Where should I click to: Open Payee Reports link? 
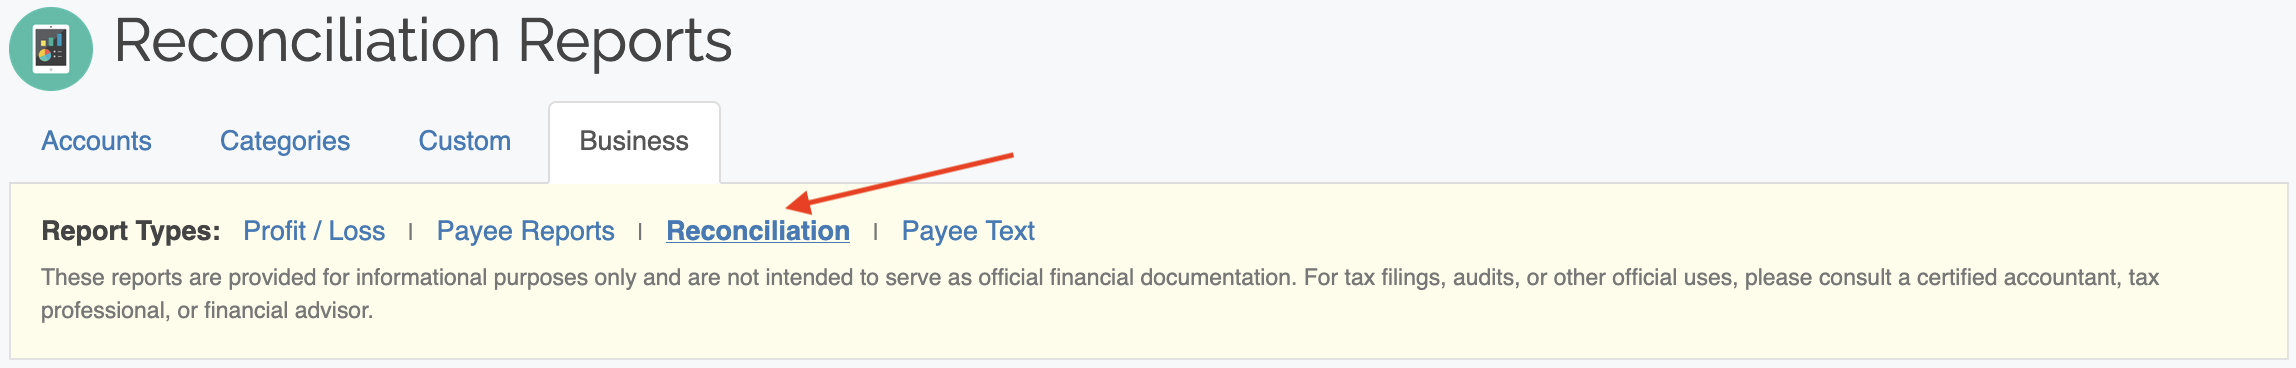pos(525,231)
